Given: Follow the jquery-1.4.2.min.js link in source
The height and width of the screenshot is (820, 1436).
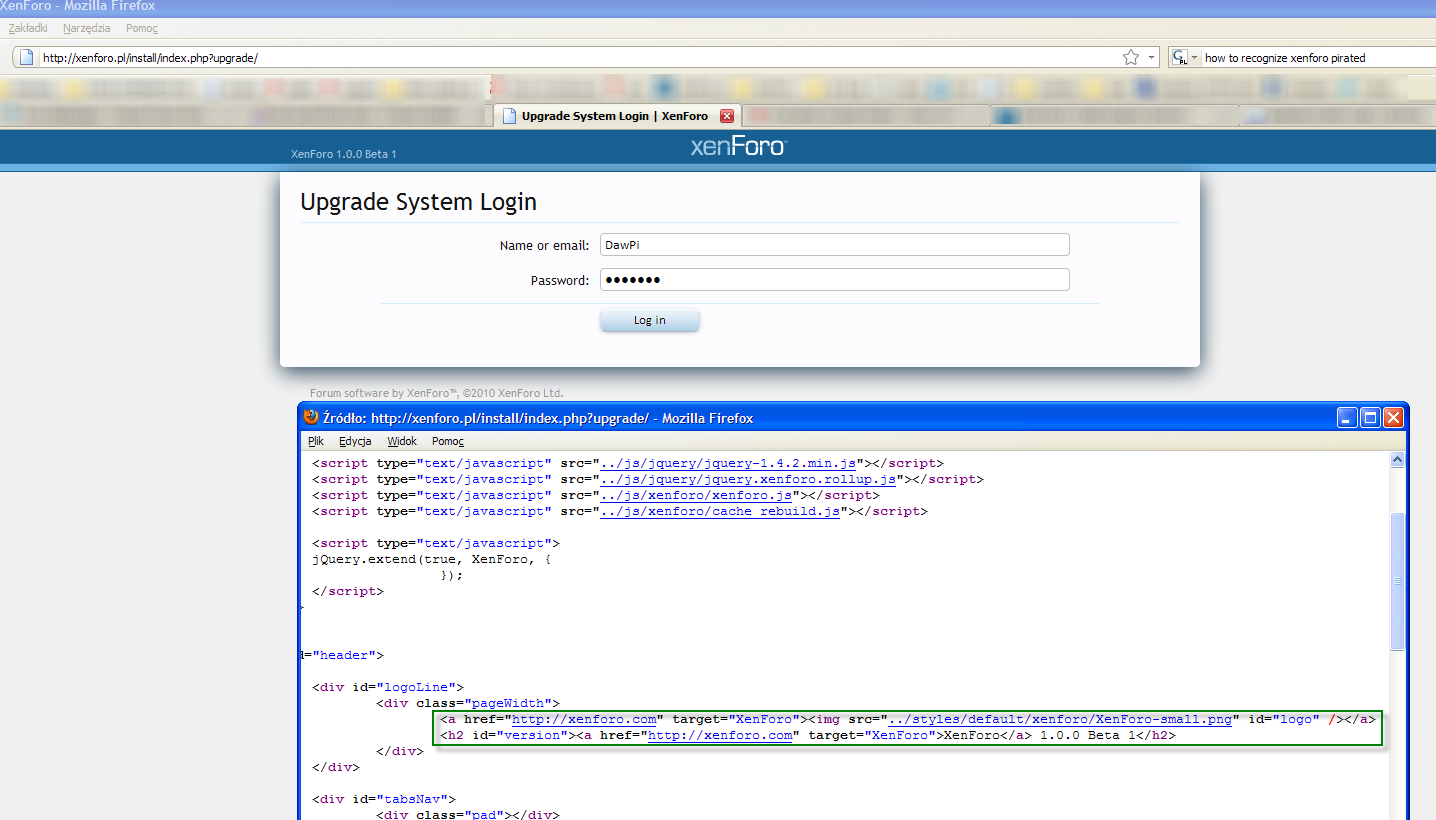Looking at the screenshot, I should [724, 462].
